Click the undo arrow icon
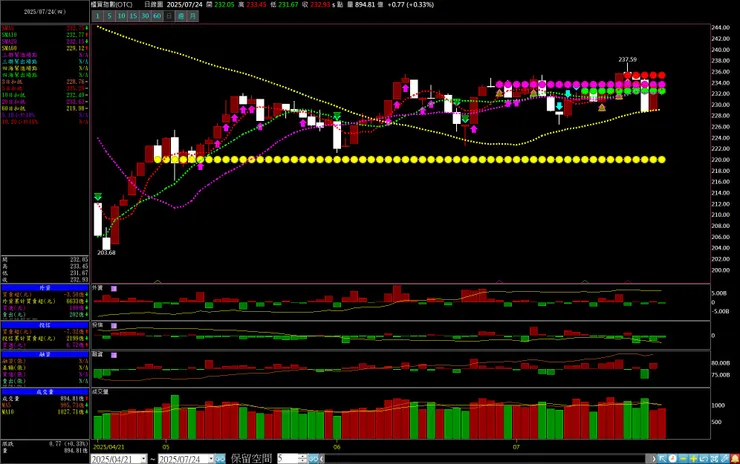The width and height of the screenshot is (740, 464). (704, 458)
